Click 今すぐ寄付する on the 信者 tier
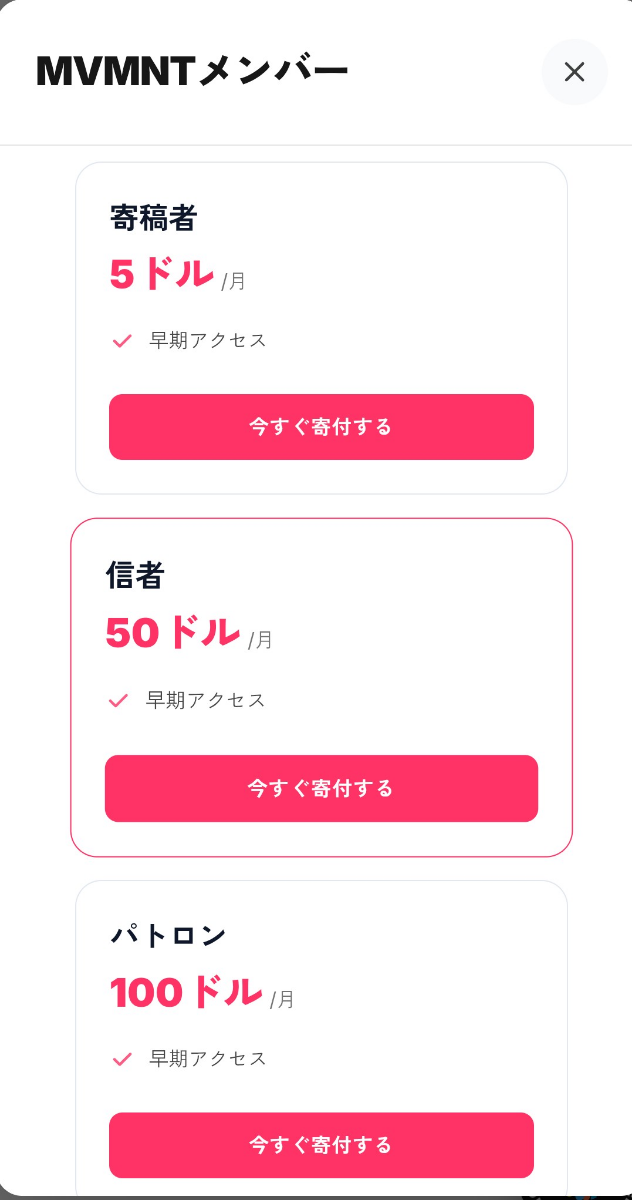The image size is (632, 1200). [320, 788]
